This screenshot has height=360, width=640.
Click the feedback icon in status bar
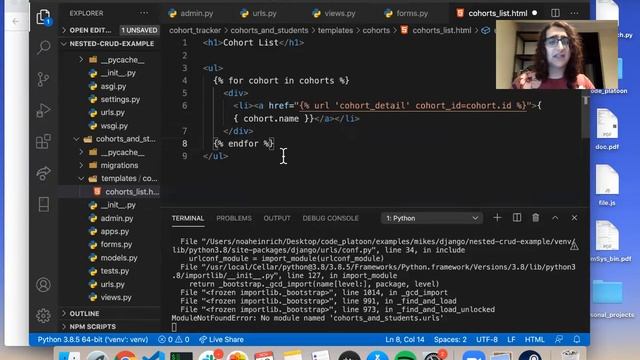click(559, 339)
